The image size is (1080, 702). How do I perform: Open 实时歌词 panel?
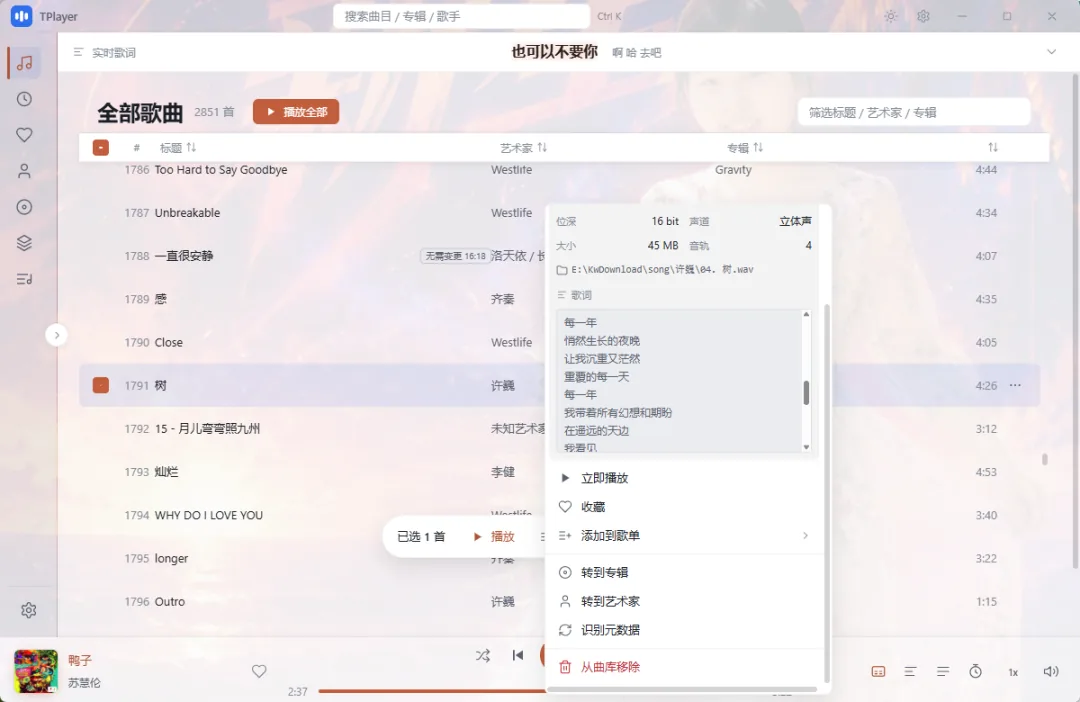(105, 52)
